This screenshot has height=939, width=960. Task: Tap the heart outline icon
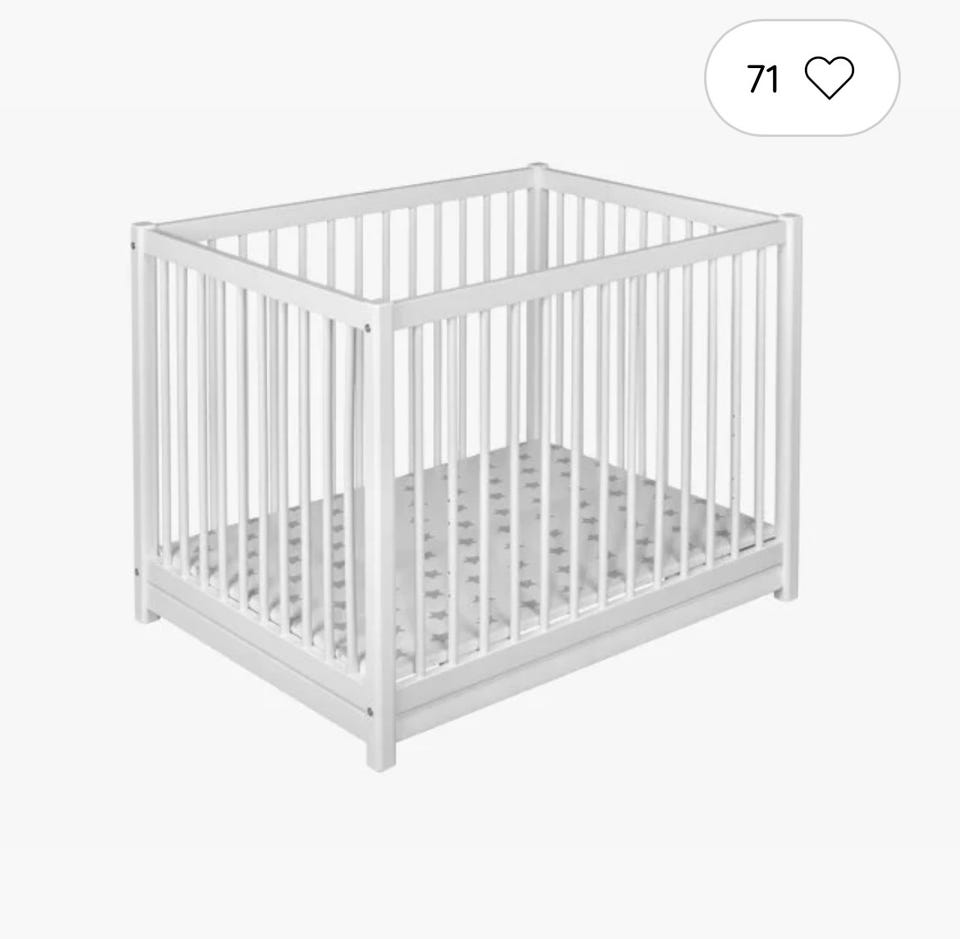[x=829, y=78]
